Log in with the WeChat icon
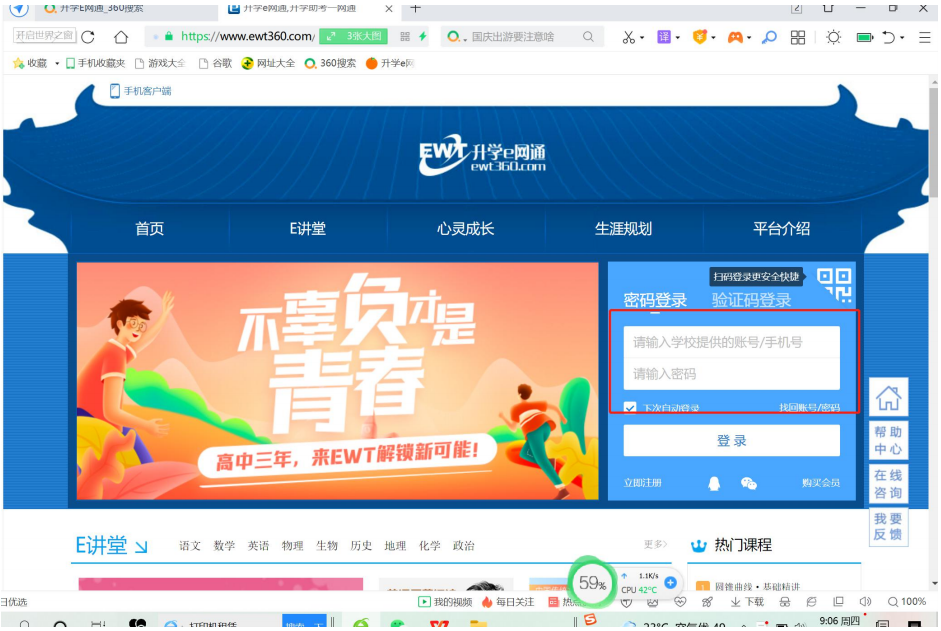The height and width of the screenshot is (631, 941). 748,483
